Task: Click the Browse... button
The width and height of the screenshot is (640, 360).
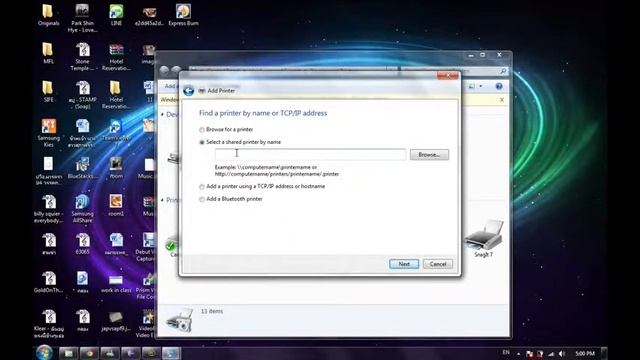Action: tap(429, 155)
